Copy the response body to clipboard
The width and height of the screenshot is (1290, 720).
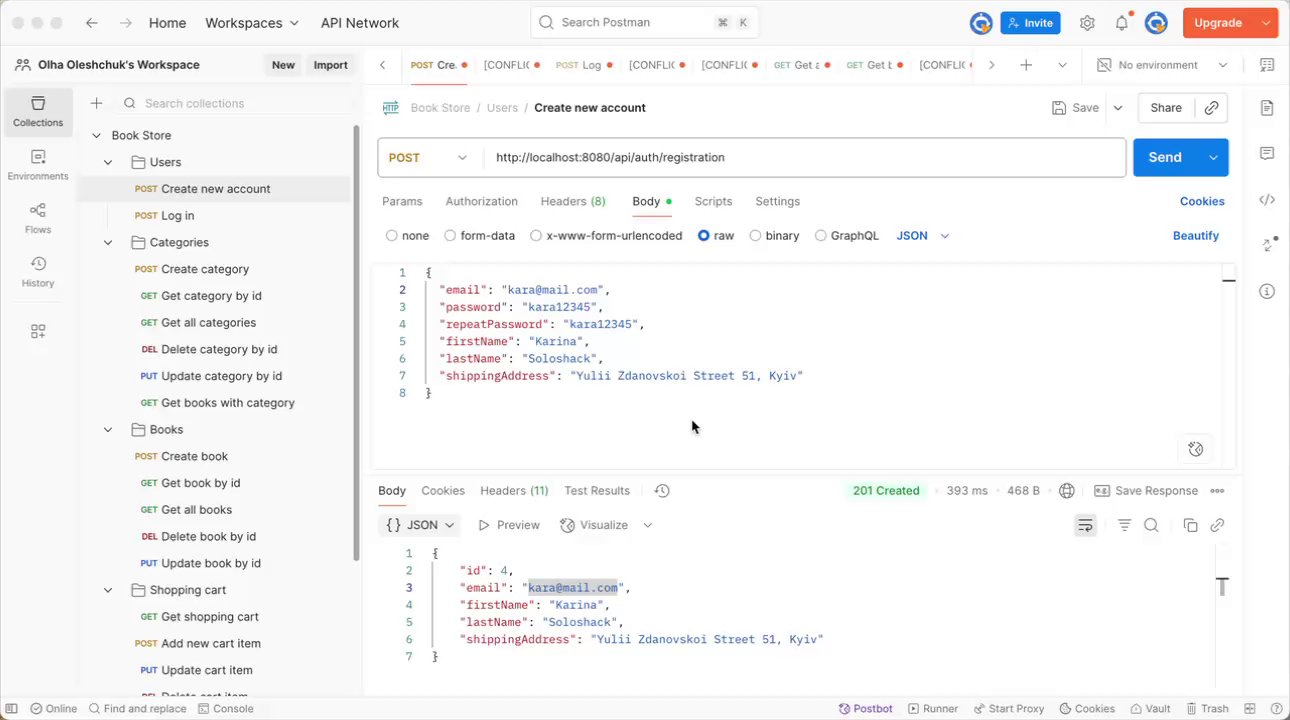coord(1190,525)
